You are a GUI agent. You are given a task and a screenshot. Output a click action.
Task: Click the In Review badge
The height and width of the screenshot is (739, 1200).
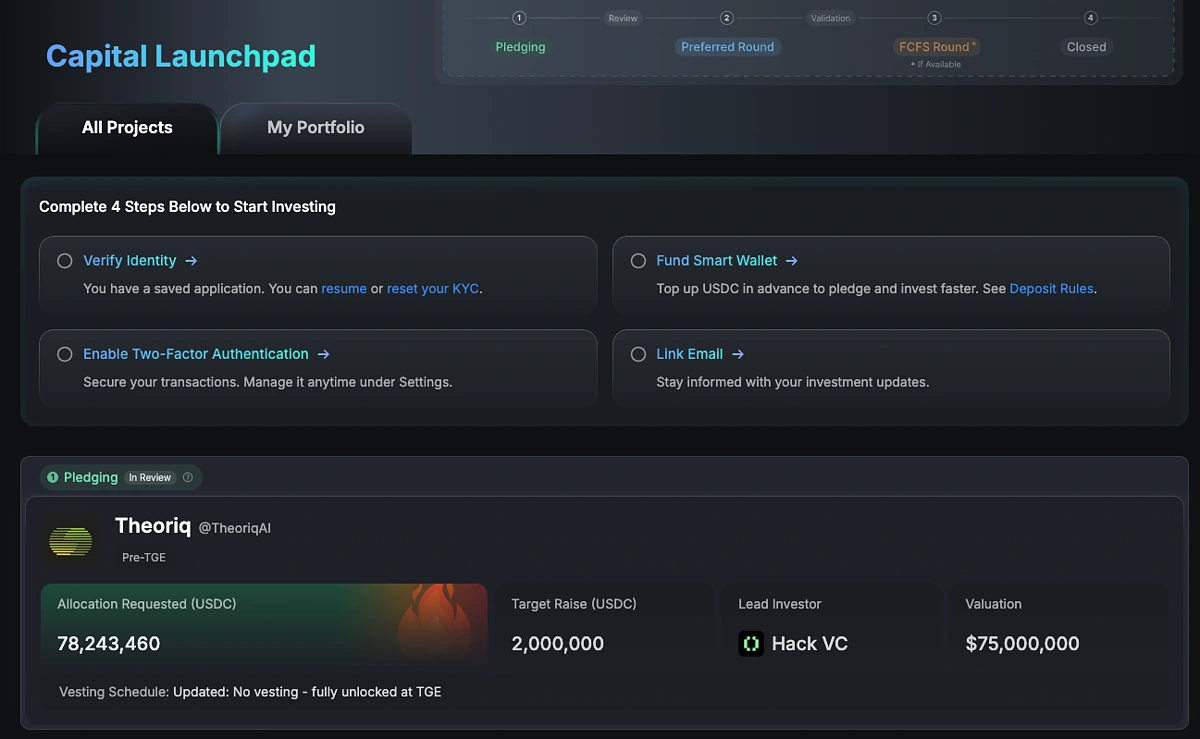coord(150,477)
